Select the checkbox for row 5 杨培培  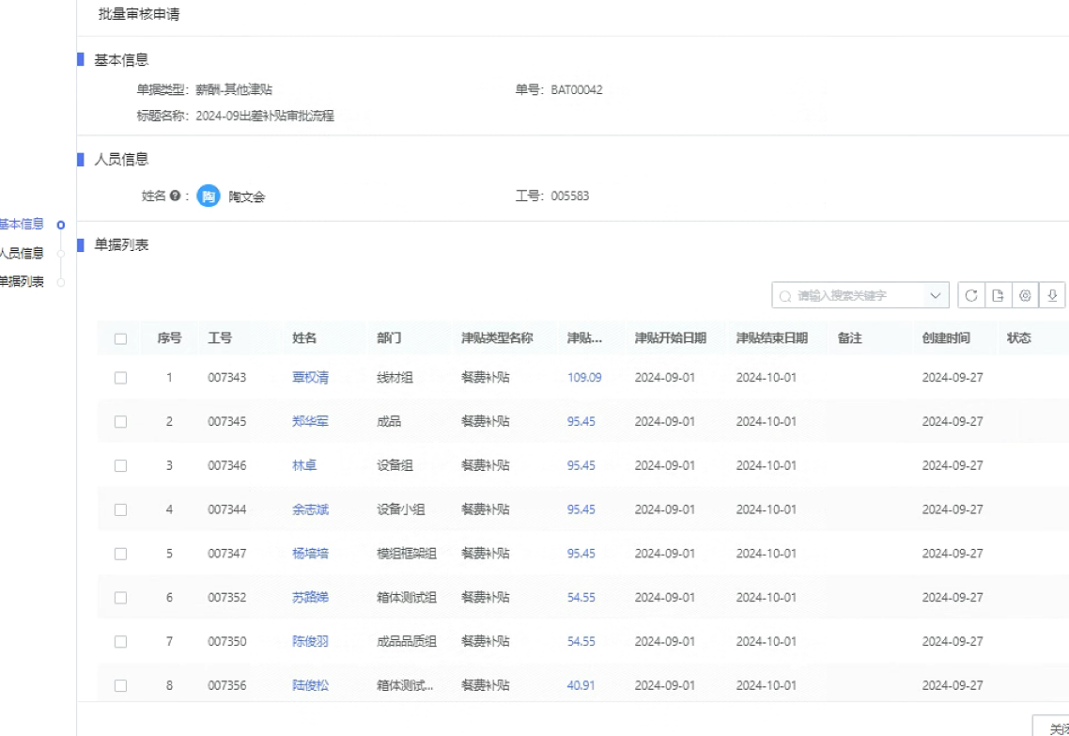click(121, 554)
